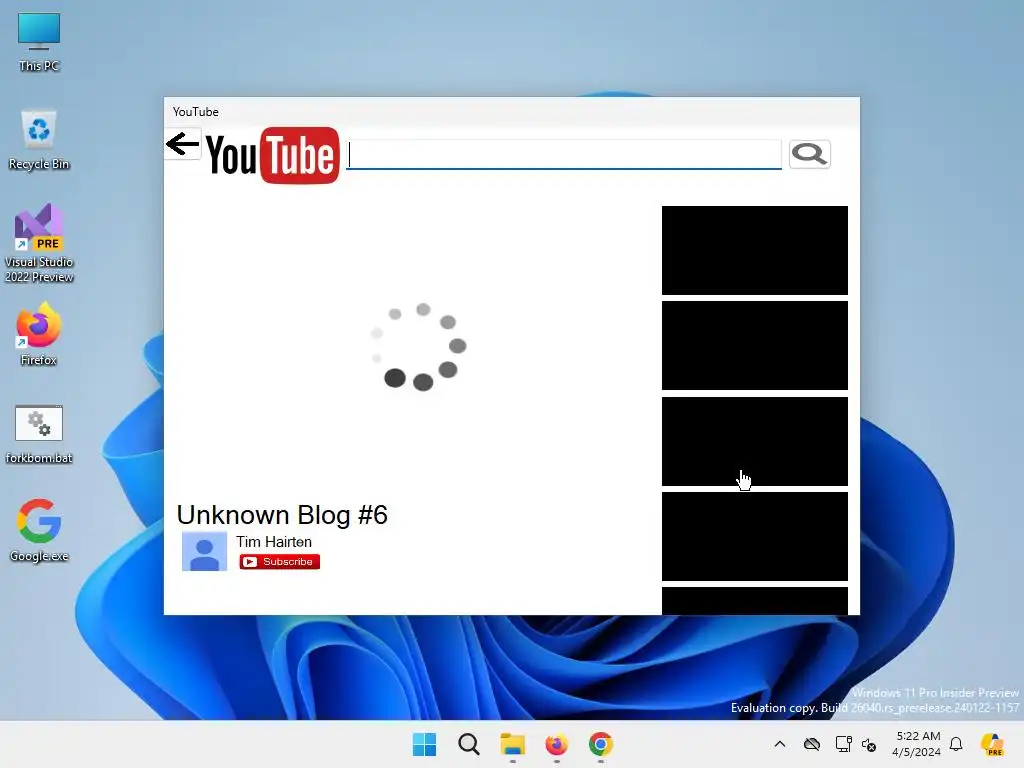
Task: Click the network display tray icon
Action: (843, 744)
